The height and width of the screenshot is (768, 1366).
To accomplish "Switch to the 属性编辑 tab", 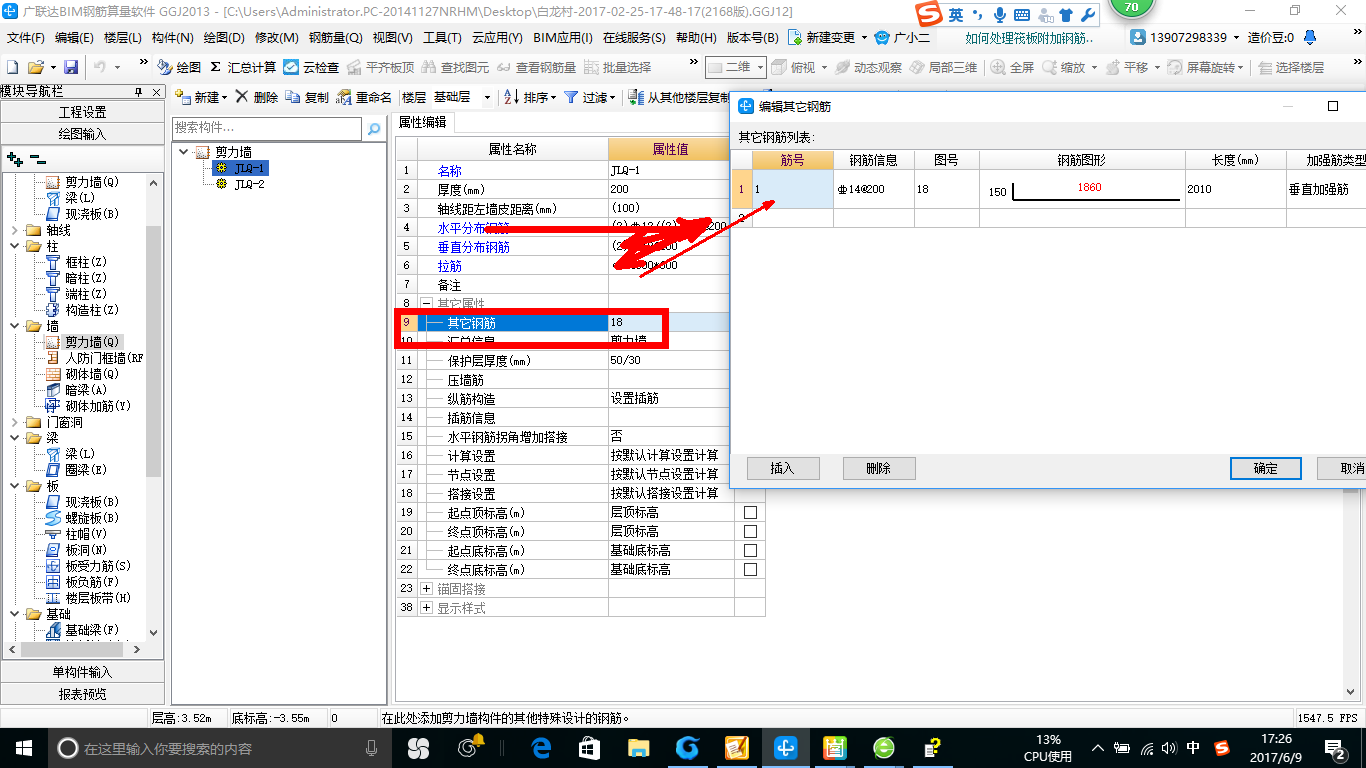I will (423, 122).
